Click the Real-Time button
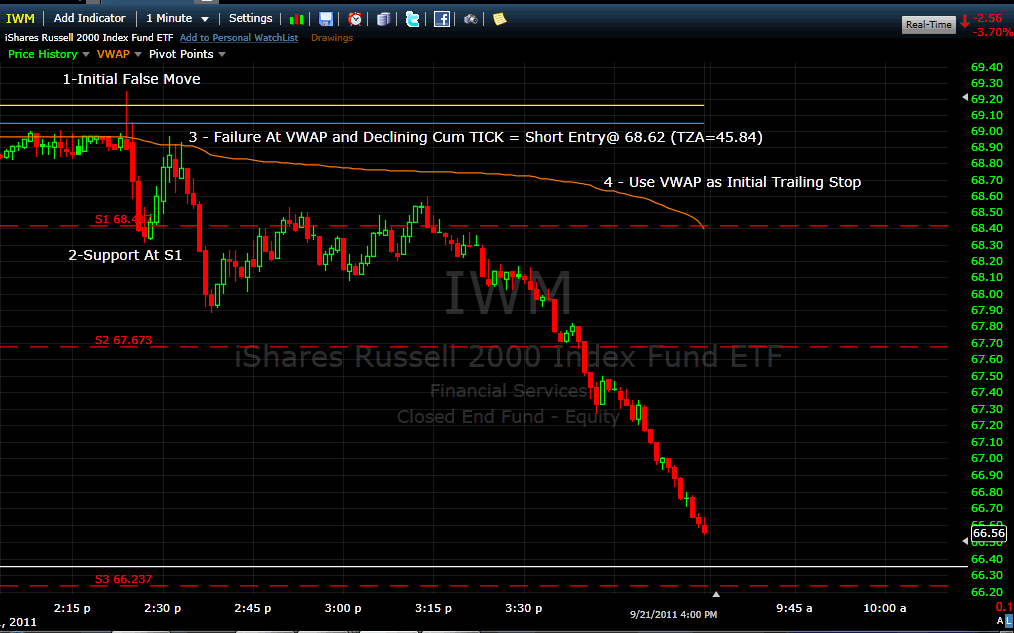 tap(929, 25)
